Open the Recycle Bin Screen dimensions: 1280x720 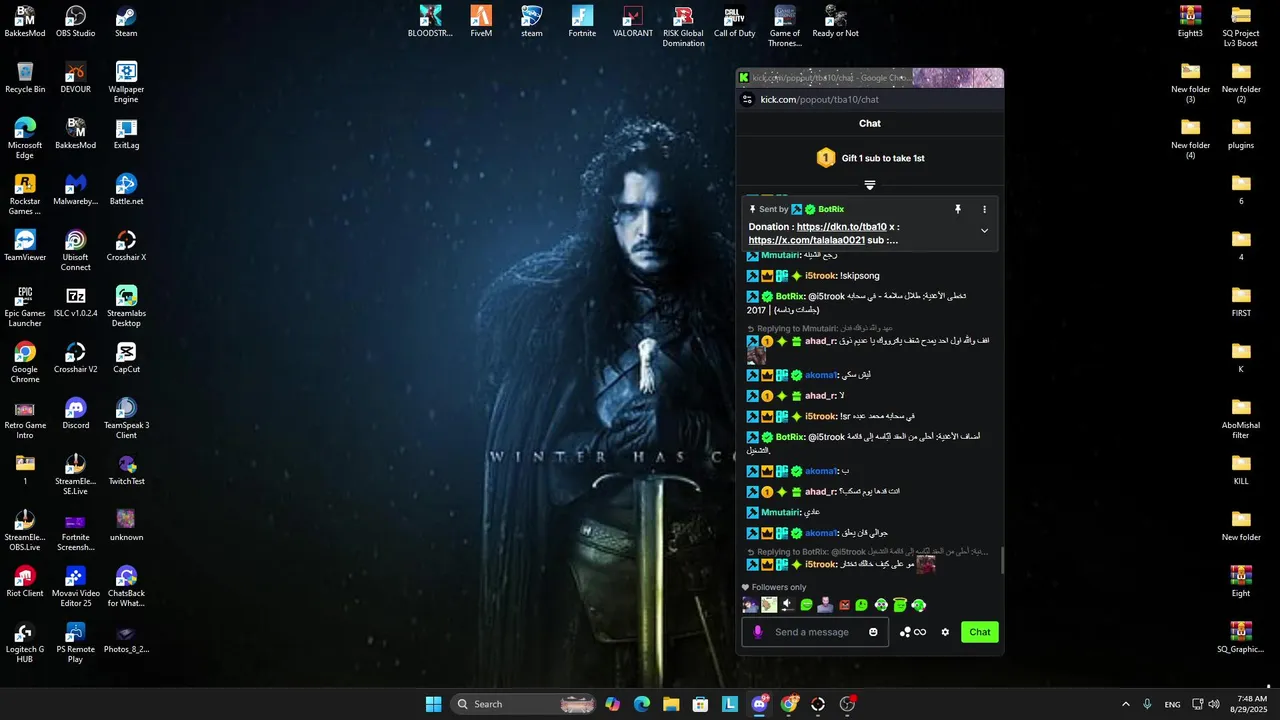coord(25,78)
